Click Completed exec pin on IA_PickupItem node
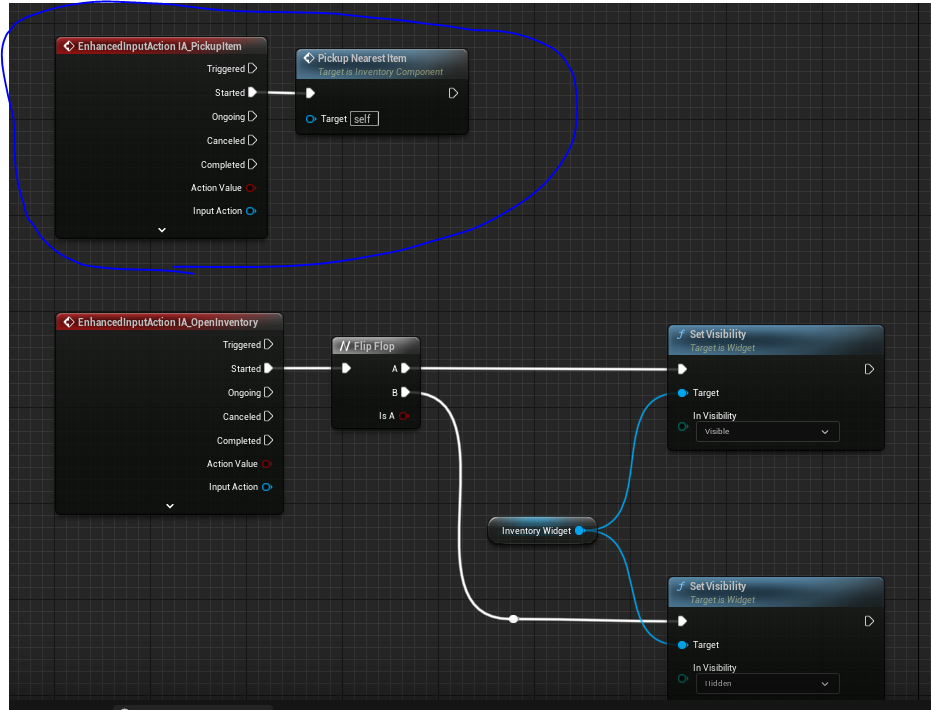This screenshot has height=710, width=931. point(252,164)
